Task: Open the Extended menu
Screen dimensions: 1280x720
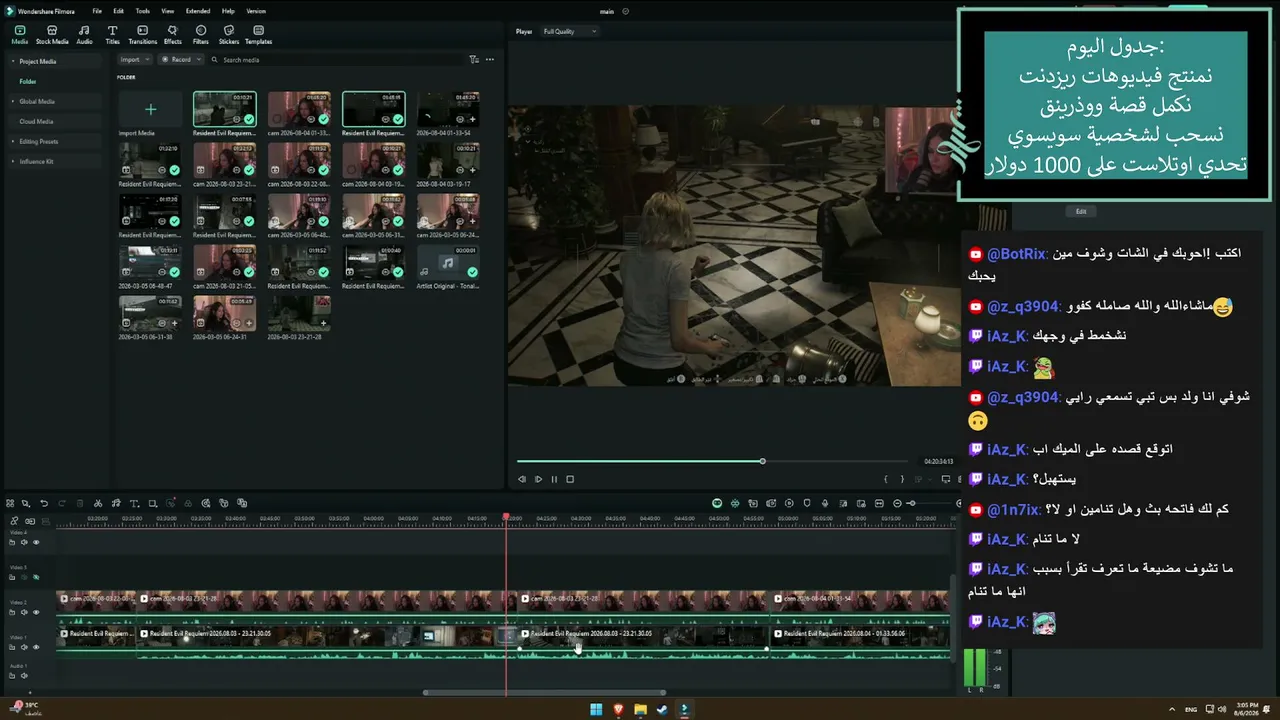Action: [x=198, y=11]
